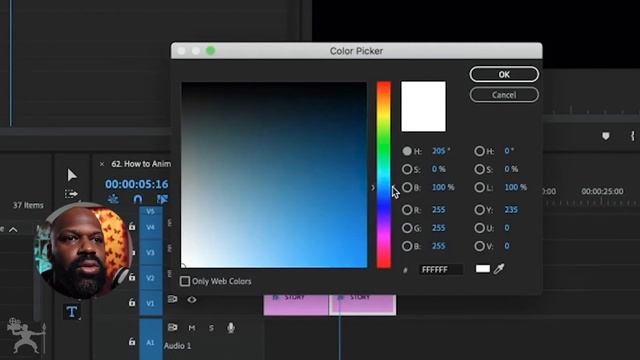Click the 00:00:25:00 ruler time label
Viewport: 640px width, 360px height.
pyautogui.click(x=602, y=191)
